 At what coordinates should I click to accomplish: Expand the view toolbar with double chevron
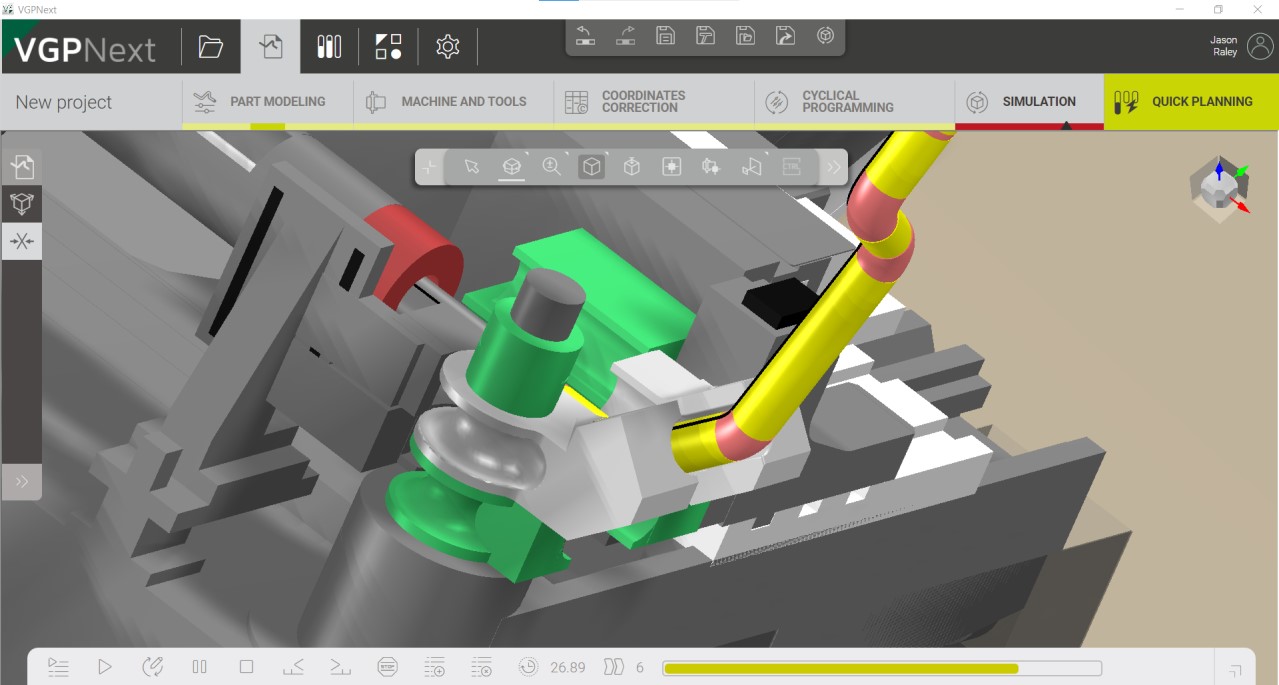pyautogui.click(x=834, y=167)
